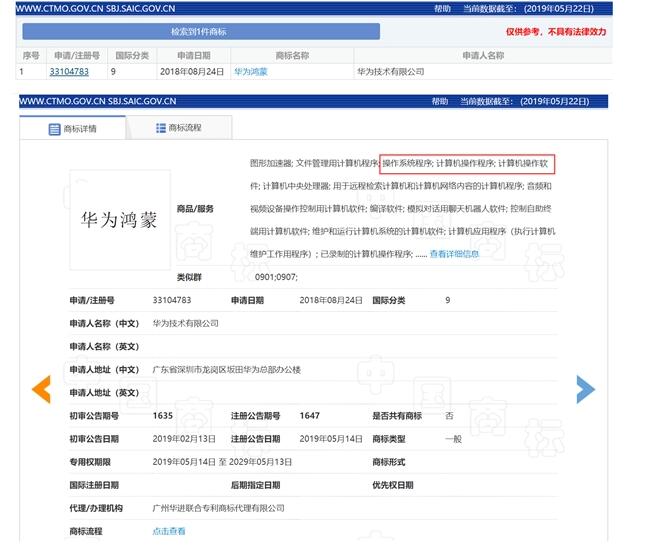Click the 商品/服务 label
The image size is (671, 547).
tap(195, 209)
